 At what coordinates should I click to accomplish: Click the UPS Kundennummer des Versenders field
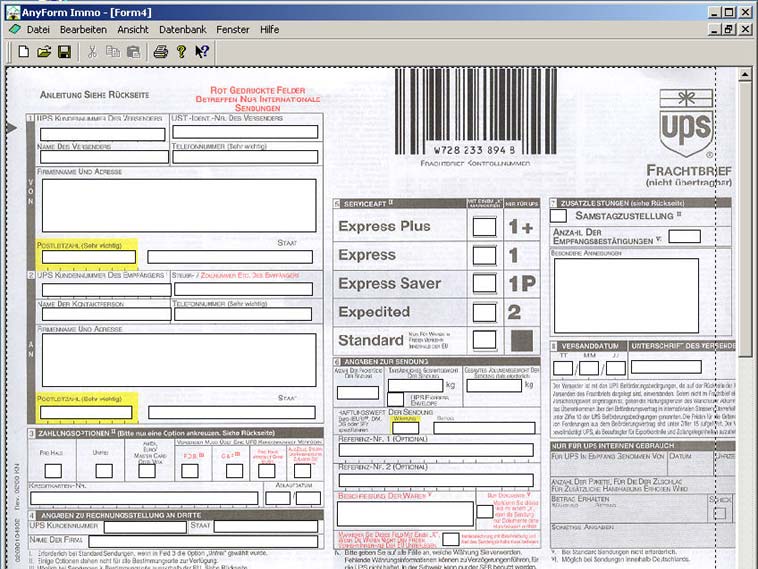click(102, 134)
